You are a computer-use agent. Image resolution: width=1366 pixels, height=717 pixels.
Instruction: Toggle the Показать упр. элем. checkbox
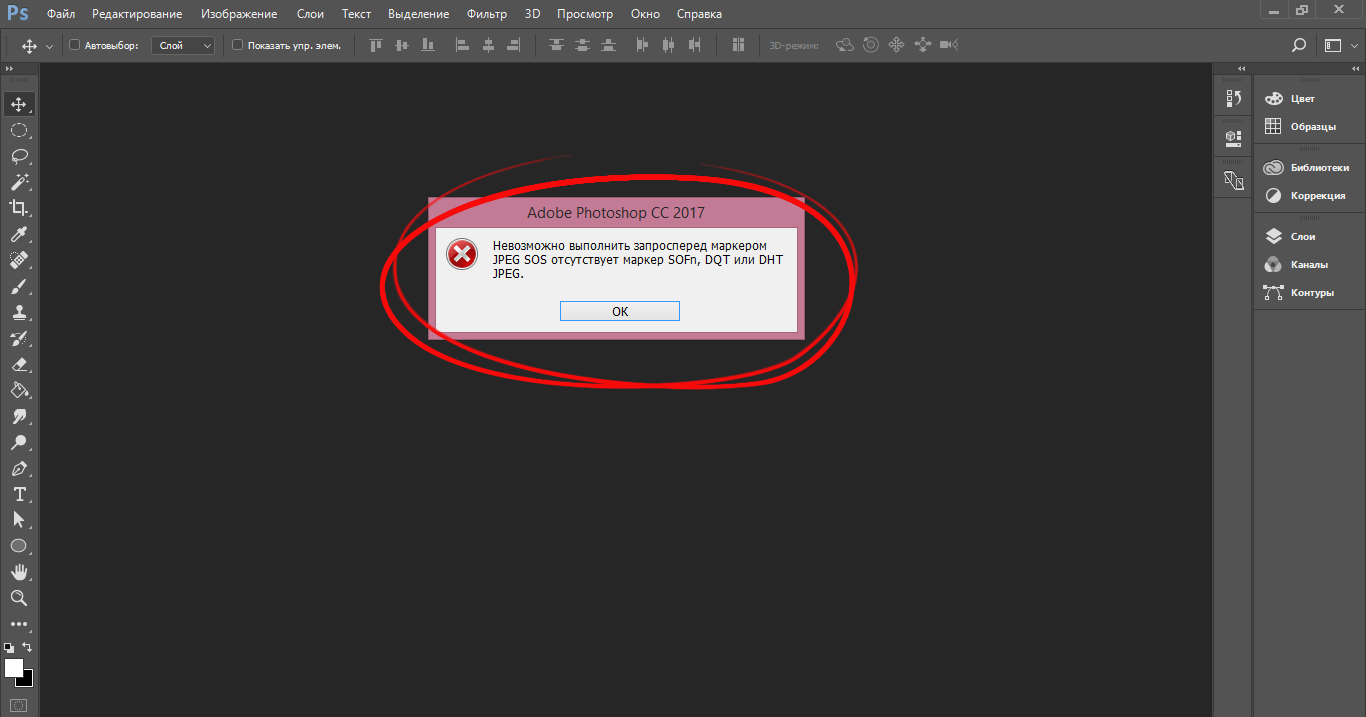(x=237, y=45)
